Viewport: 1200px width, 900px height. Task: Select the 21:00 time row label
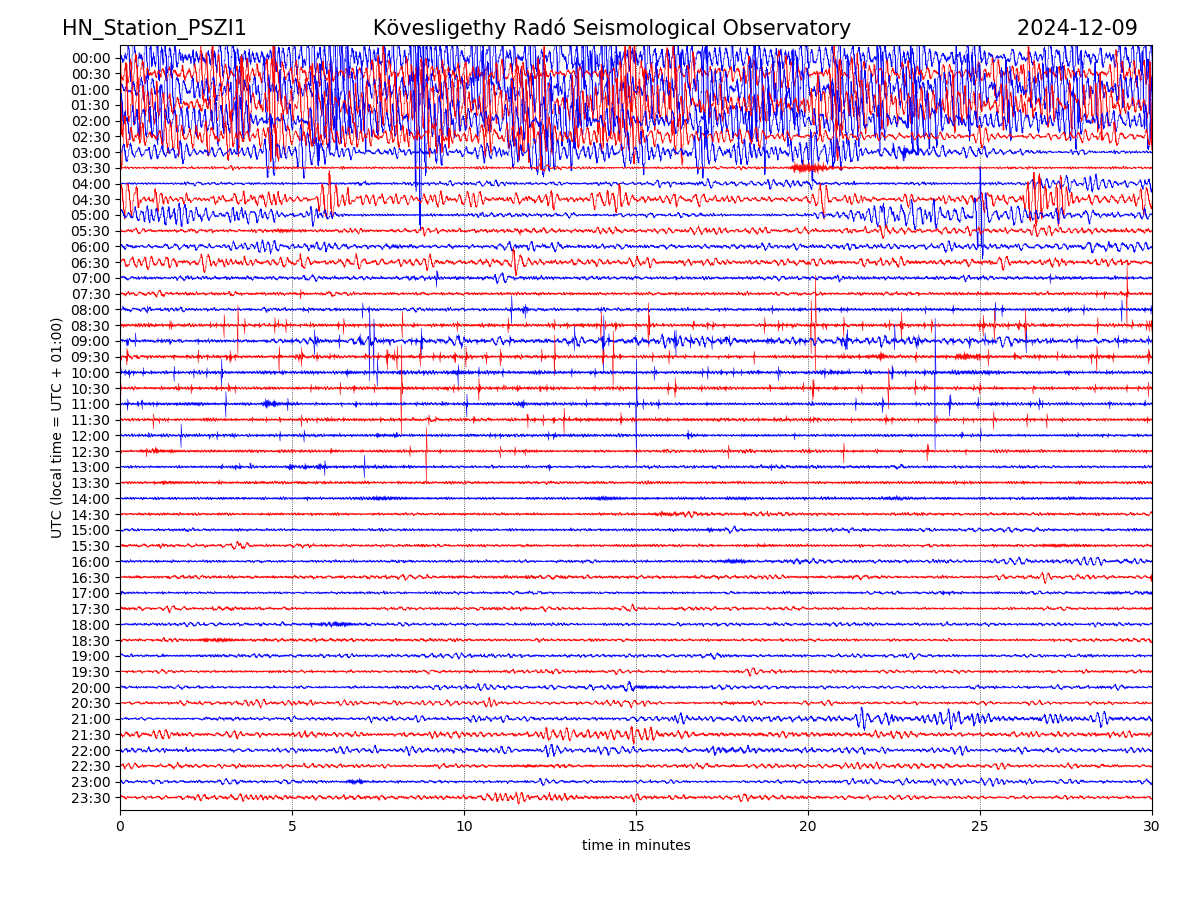[x=91, y=719]
